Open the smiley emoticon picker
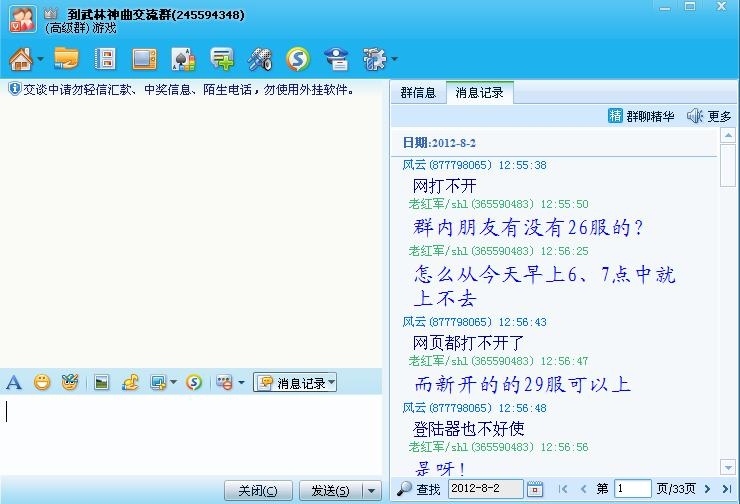Image resolution: width=740 pixels, height=504 pixels. 42,382
